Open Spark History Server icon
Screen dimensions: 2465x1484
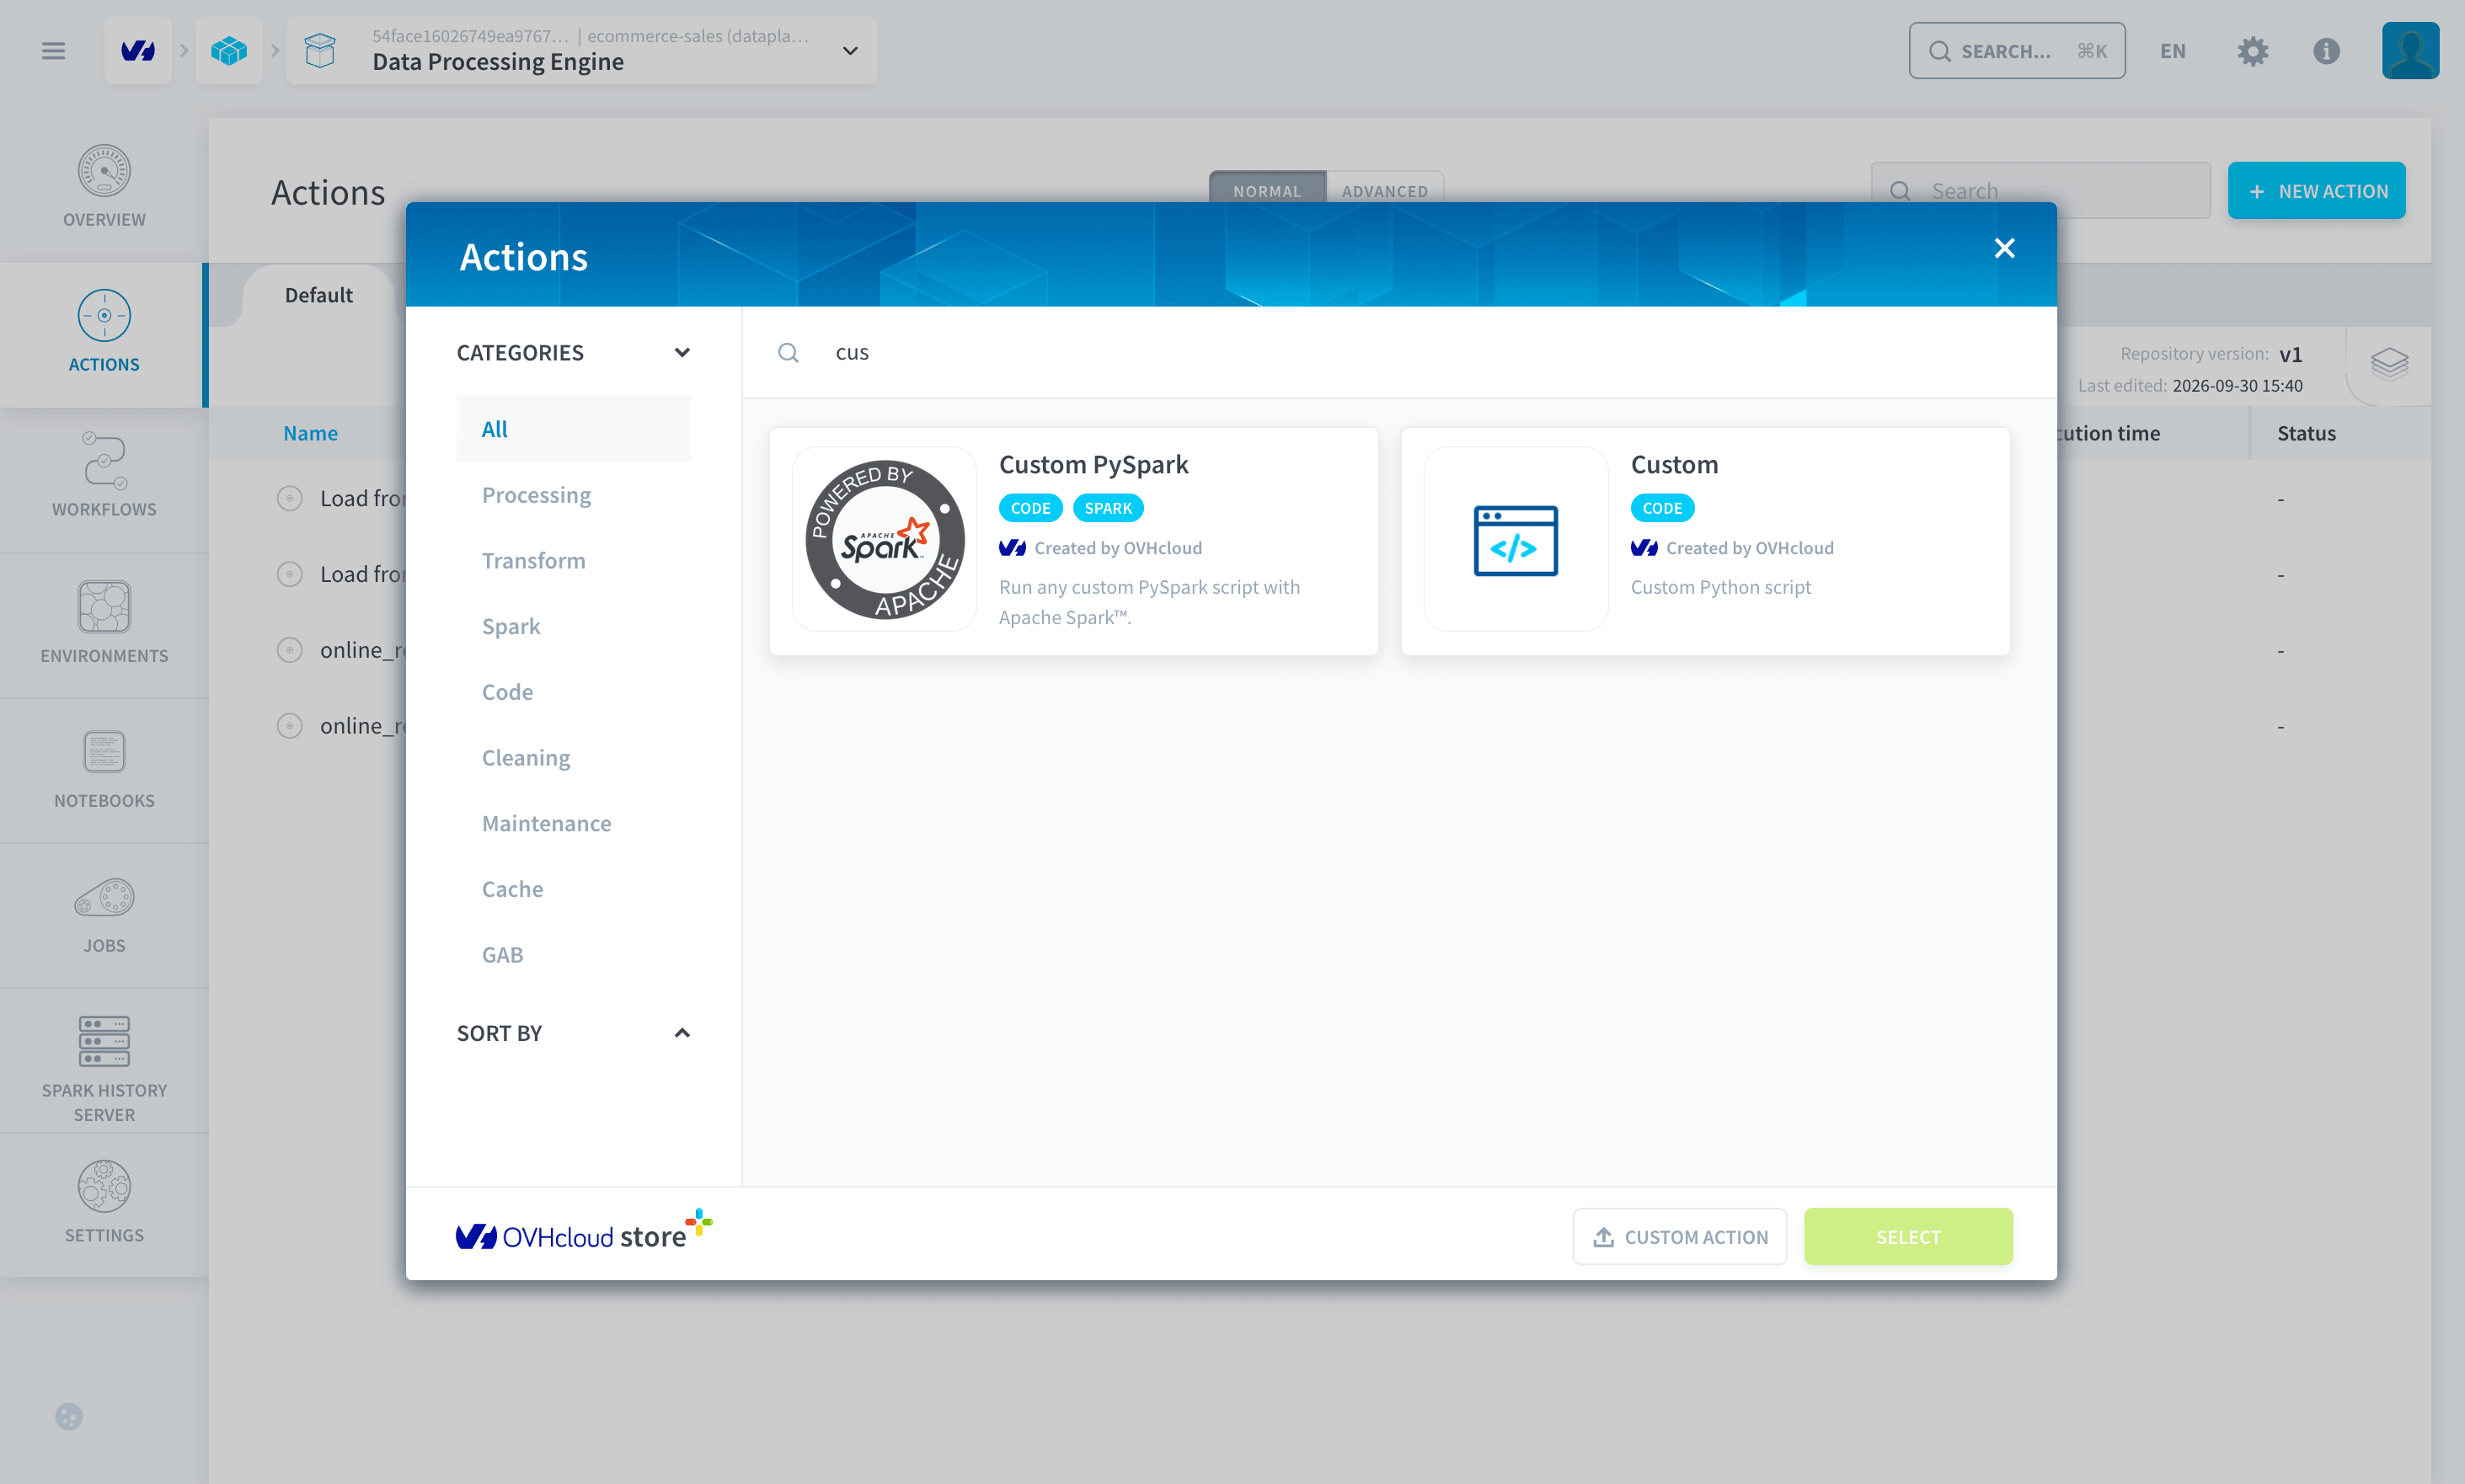coord(104,1042)
